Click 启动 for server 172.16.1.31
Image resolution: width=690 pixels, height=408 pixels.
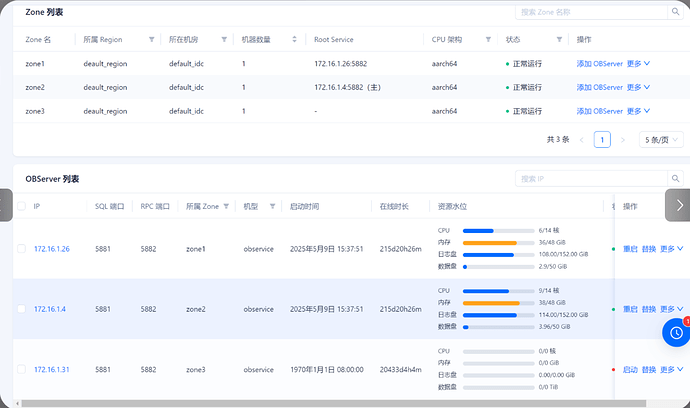point(630,369)
